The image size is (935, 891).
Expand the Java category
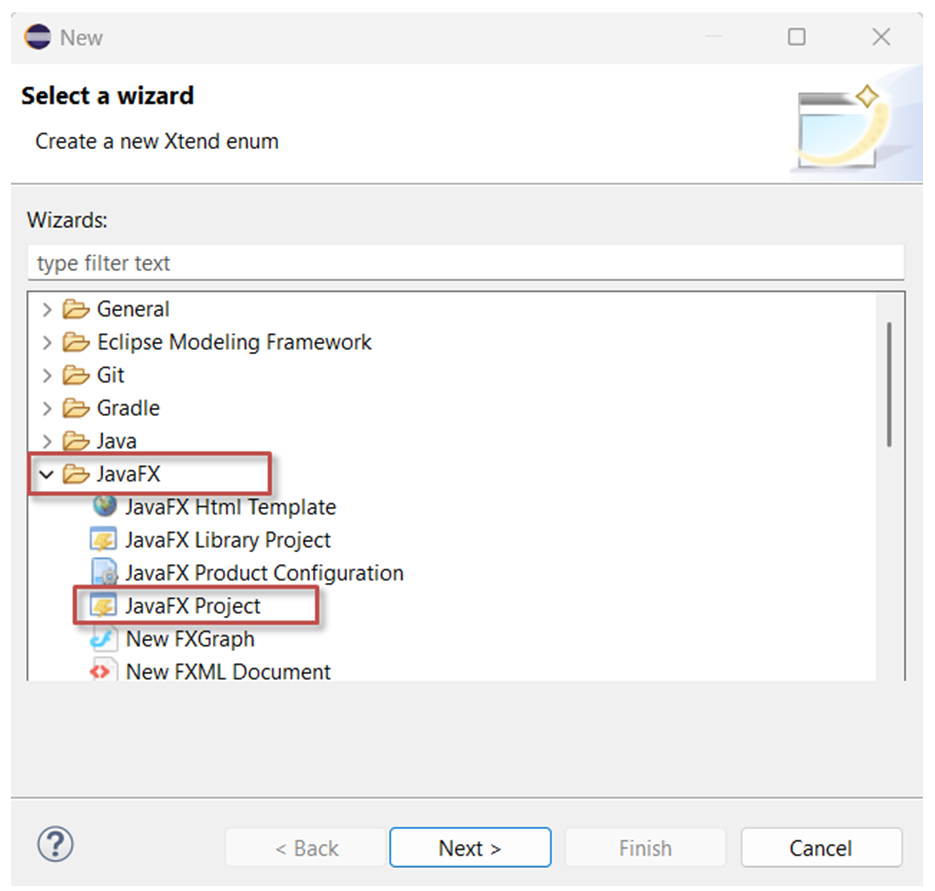46,441
